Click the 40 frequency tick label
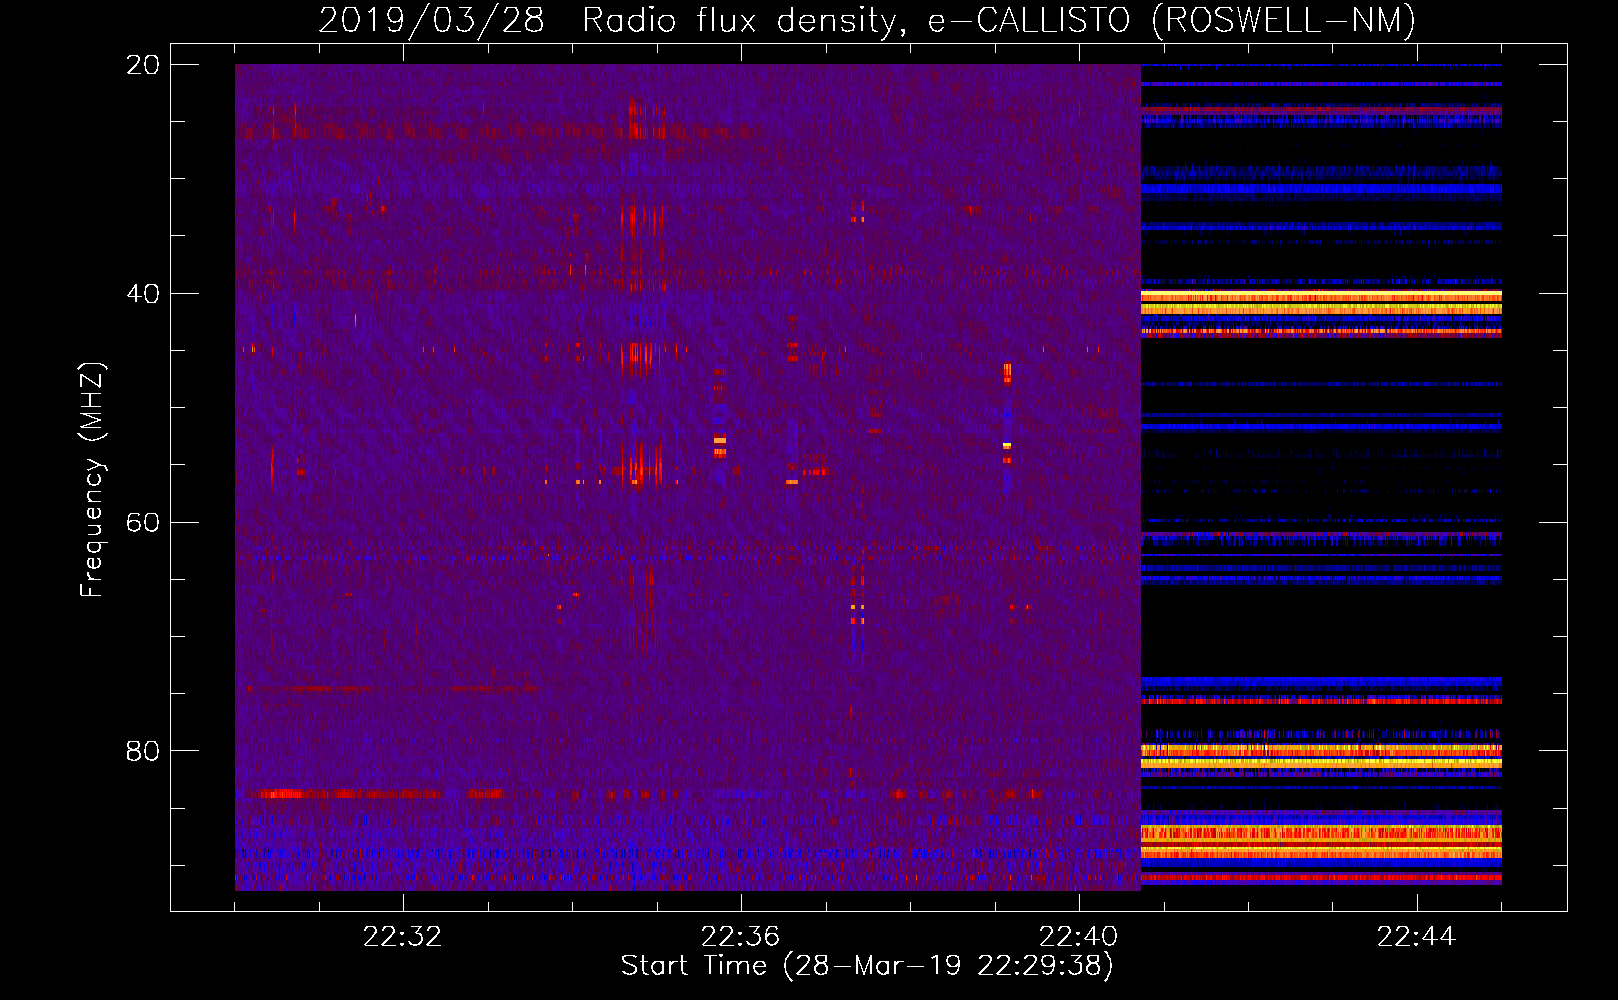The image size is (1618, 1000). 143,294
